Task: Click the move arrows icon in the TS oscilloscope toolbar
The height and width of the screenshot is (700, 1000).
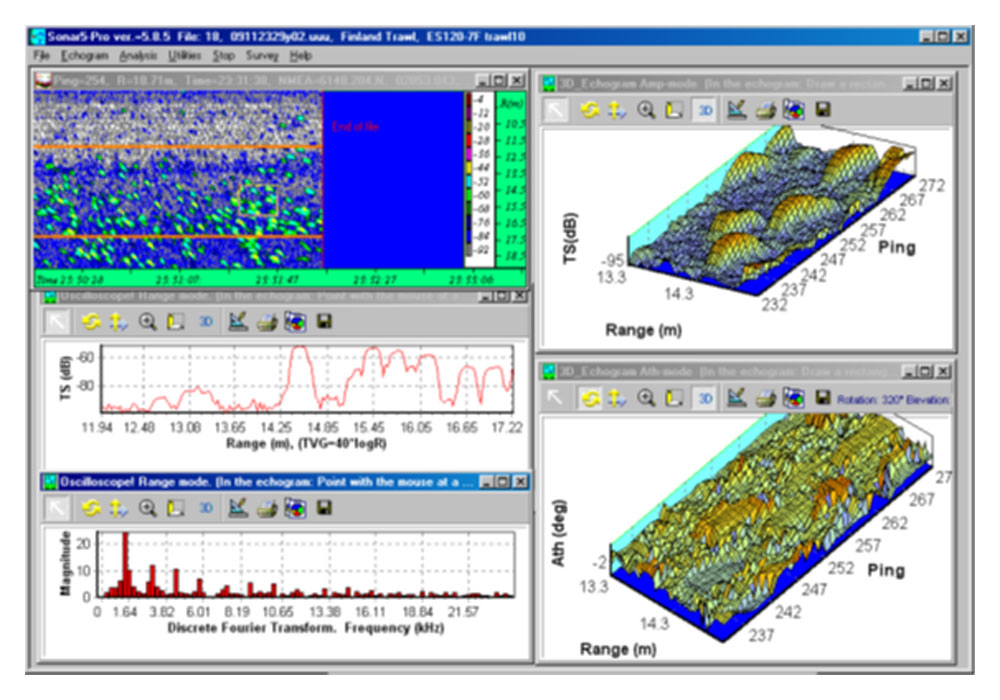Action: click(x=118, y=321)
